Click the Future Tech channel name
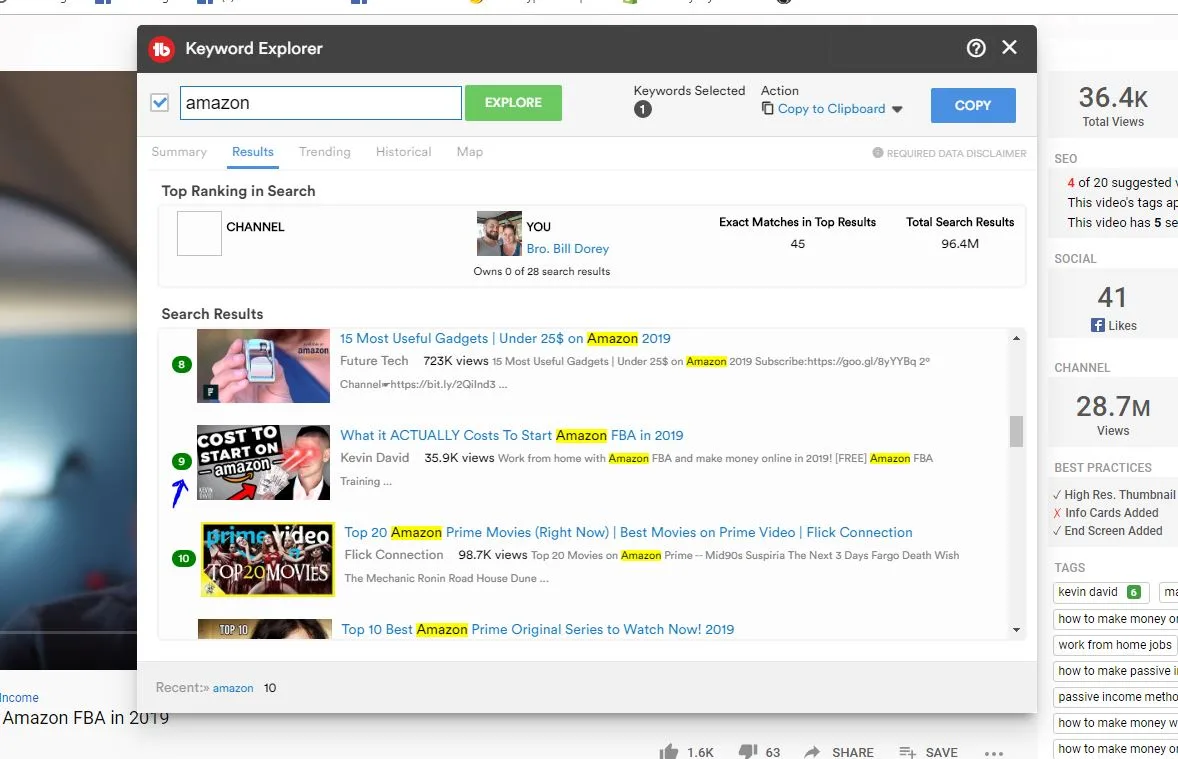The width and height of the screenshot is (1178, 759). [374, 361]
